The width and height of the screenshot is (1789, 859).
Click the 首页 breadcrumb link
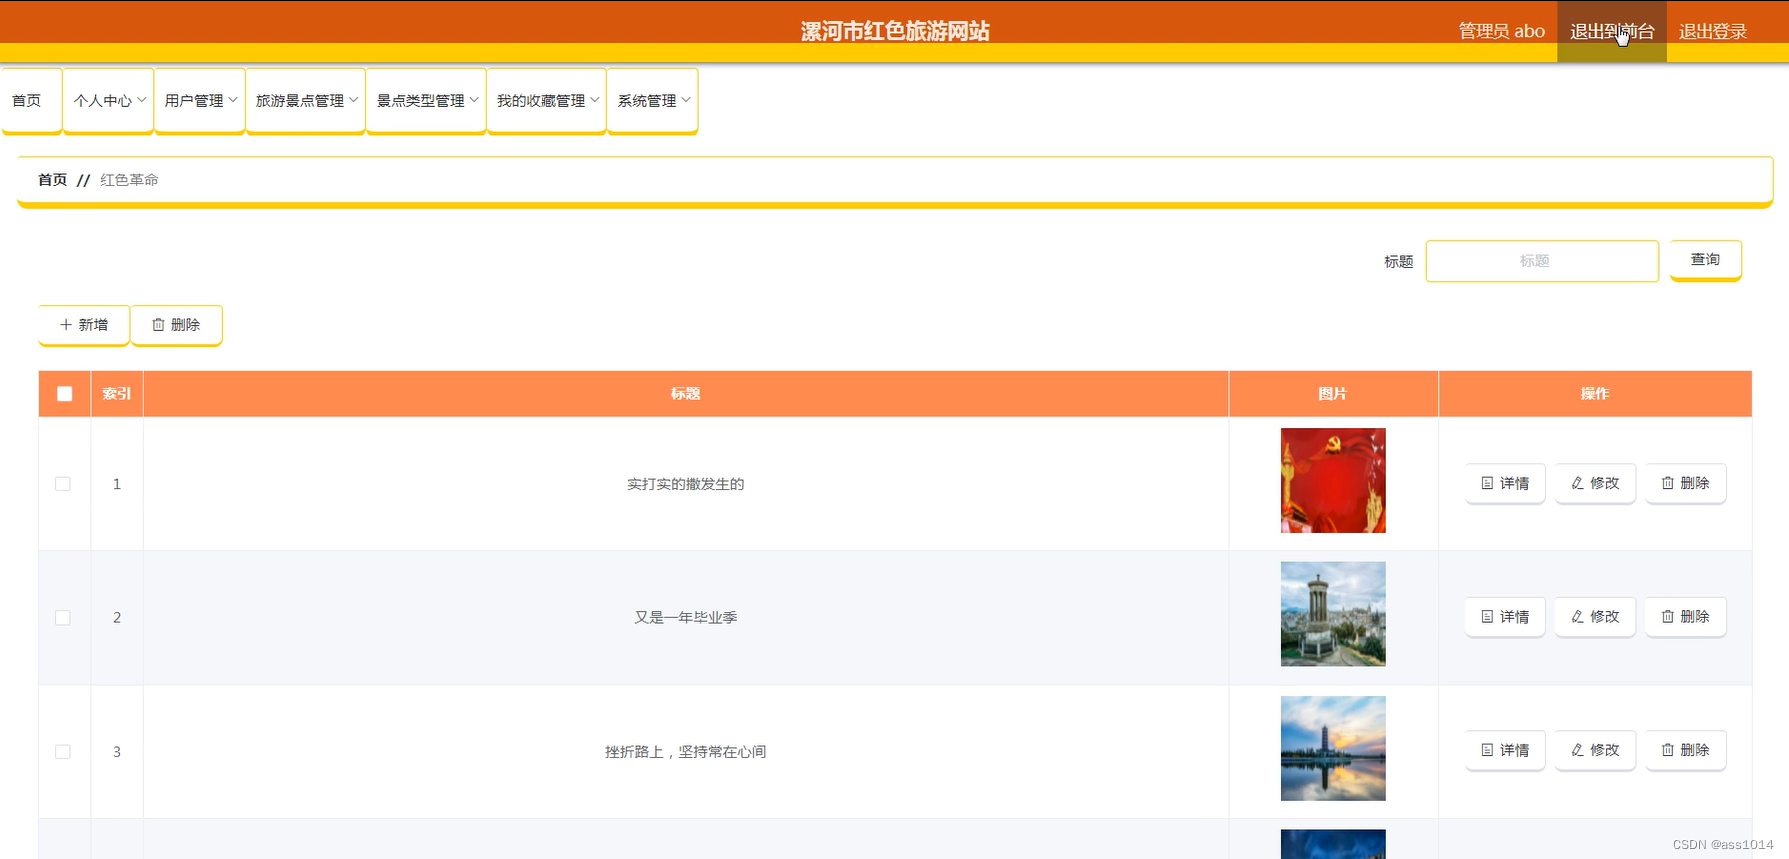coord(52,180)
